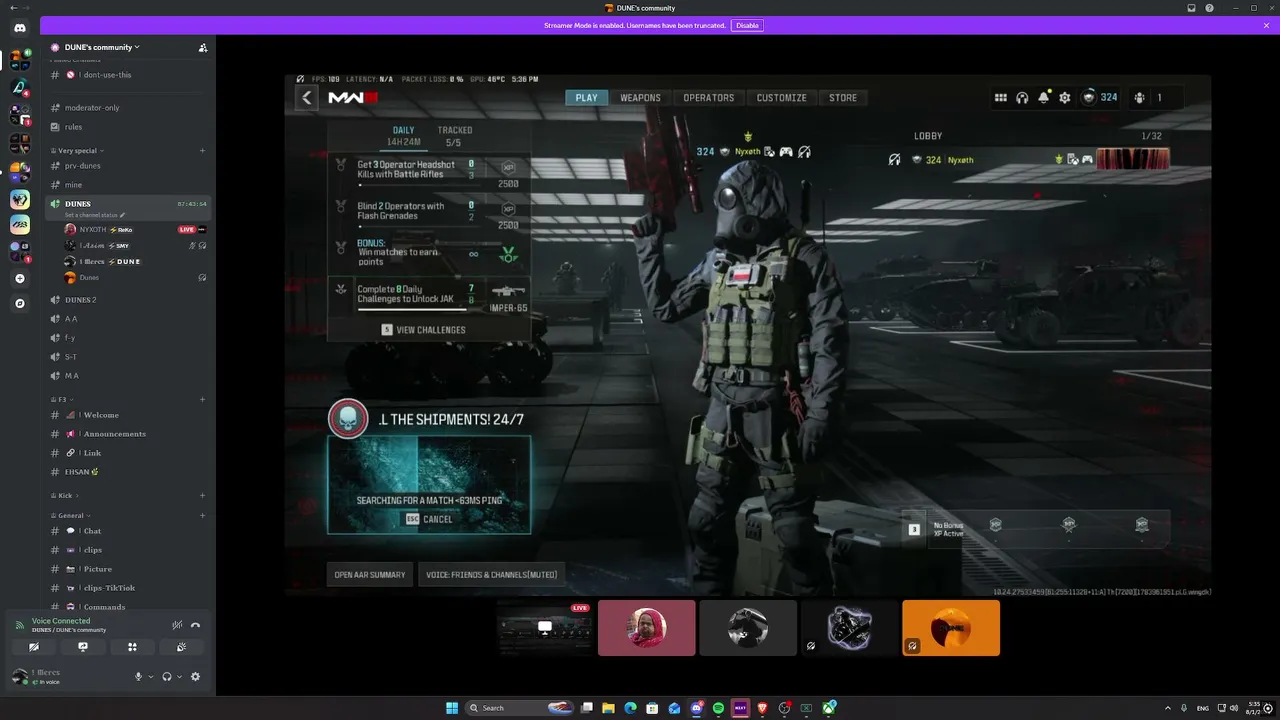Click the noise suppression icon in voice panel
The width and height of the screenshot is (1280, 720).
click(177, 625)
